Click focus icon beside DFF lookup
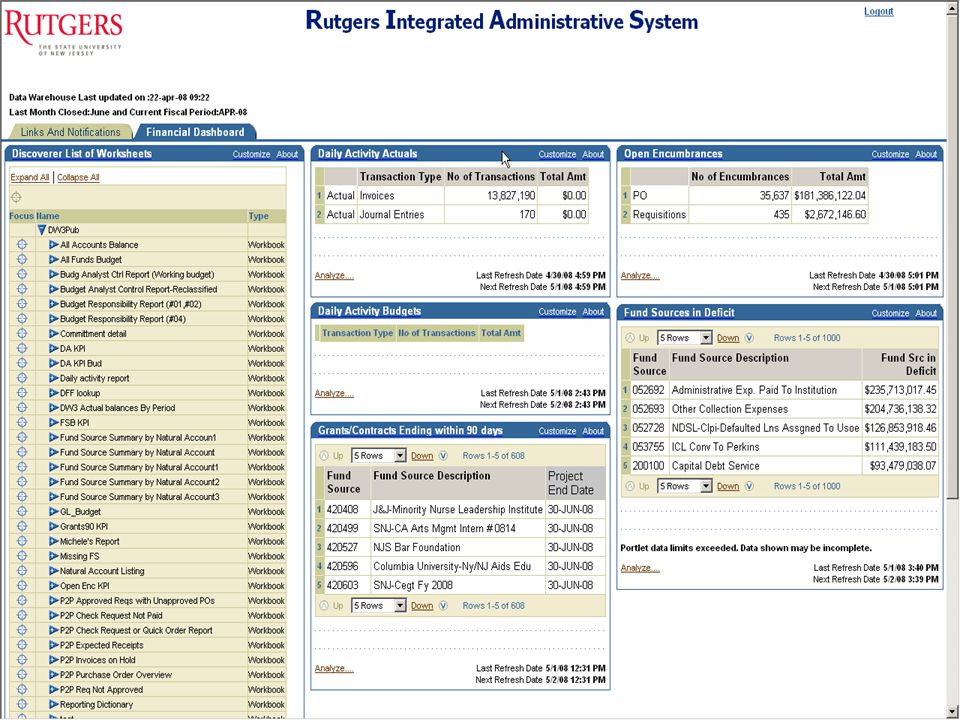Screen dimensions: 960x720 pyautogui.click(x=22, y=392)
